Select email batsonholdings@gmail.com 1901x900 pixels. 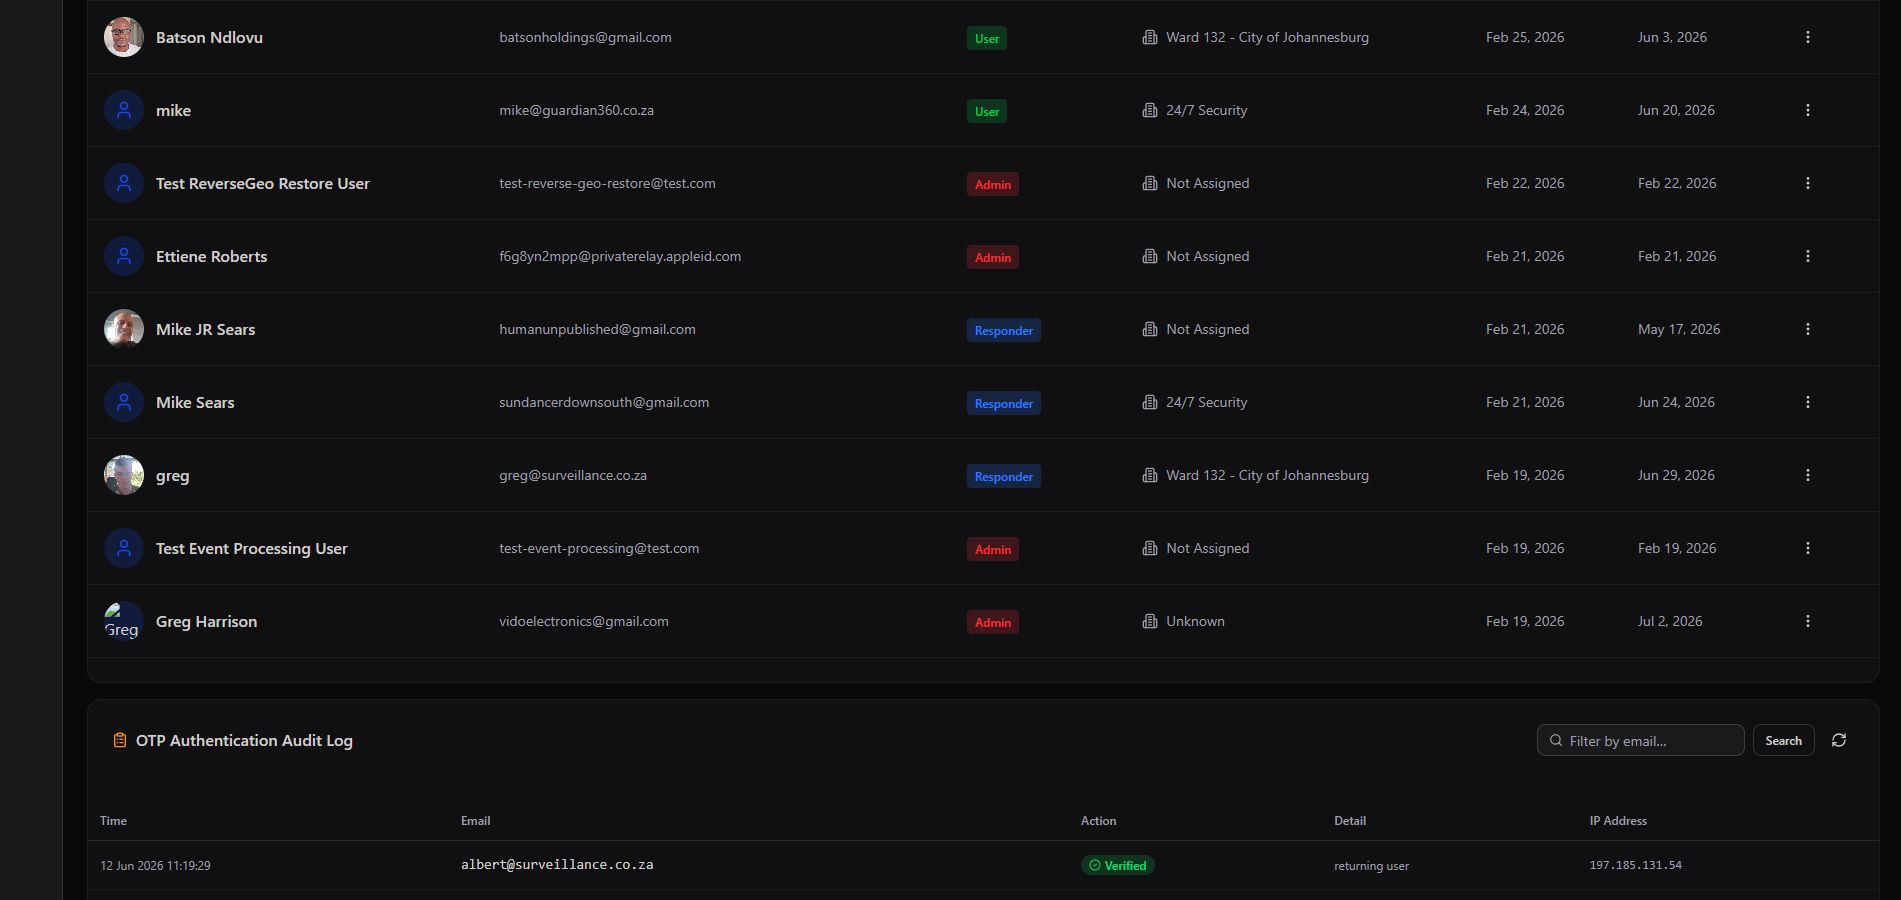pos(585,37)
